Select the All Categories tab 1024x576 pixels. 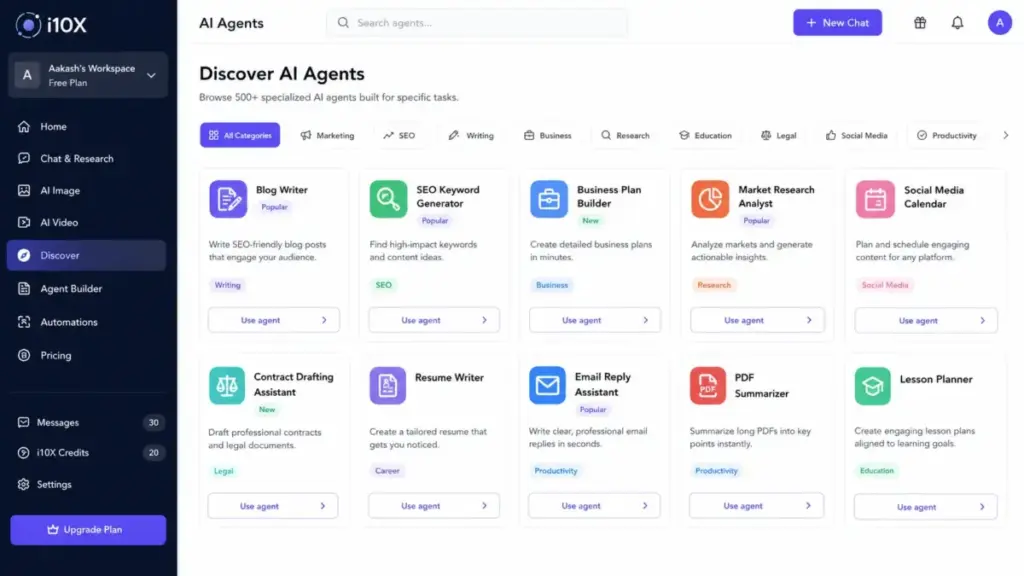(240, 135)
